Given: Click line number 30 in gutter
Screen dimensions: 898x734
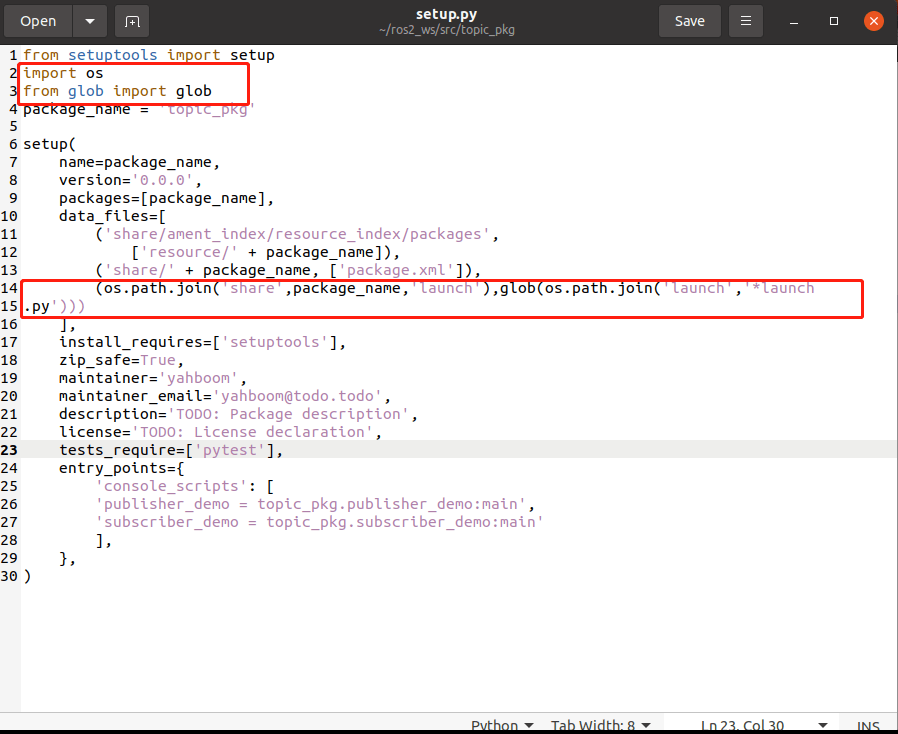Looking at the screenshot, I should tap(9, 576).
